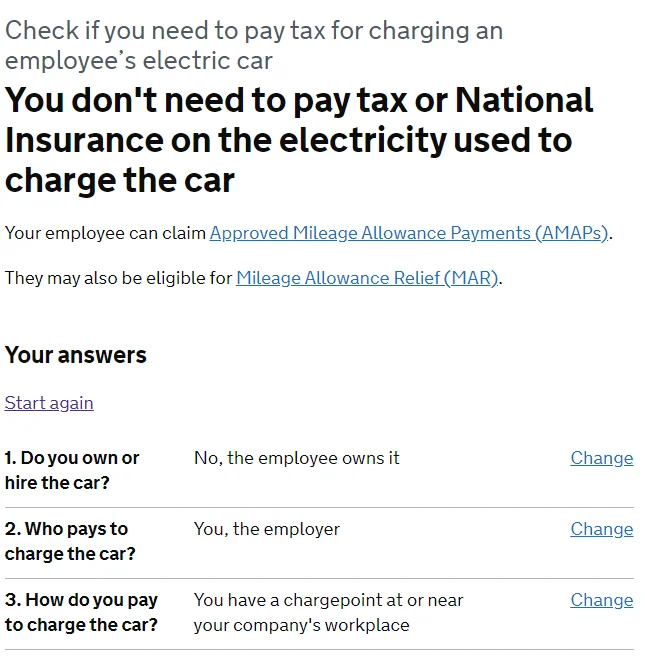The image size is (645, 664).
Task: Click the grey 'Check if you need to pay tax' caption
Action: pyautogui.click(x=254, y=45)
